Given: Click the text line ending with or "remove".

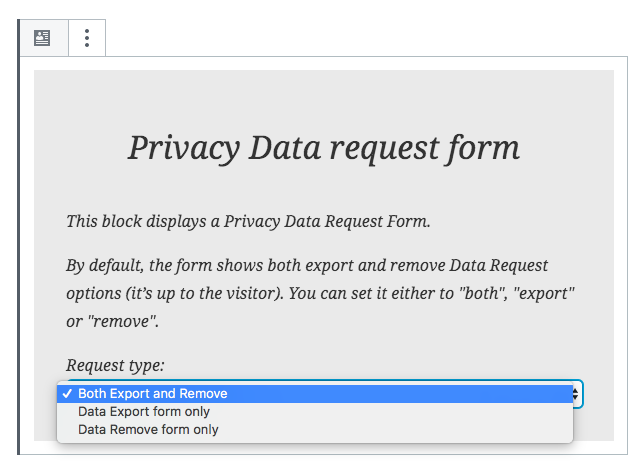Looking at the screenshot, I should click(112, 321).
